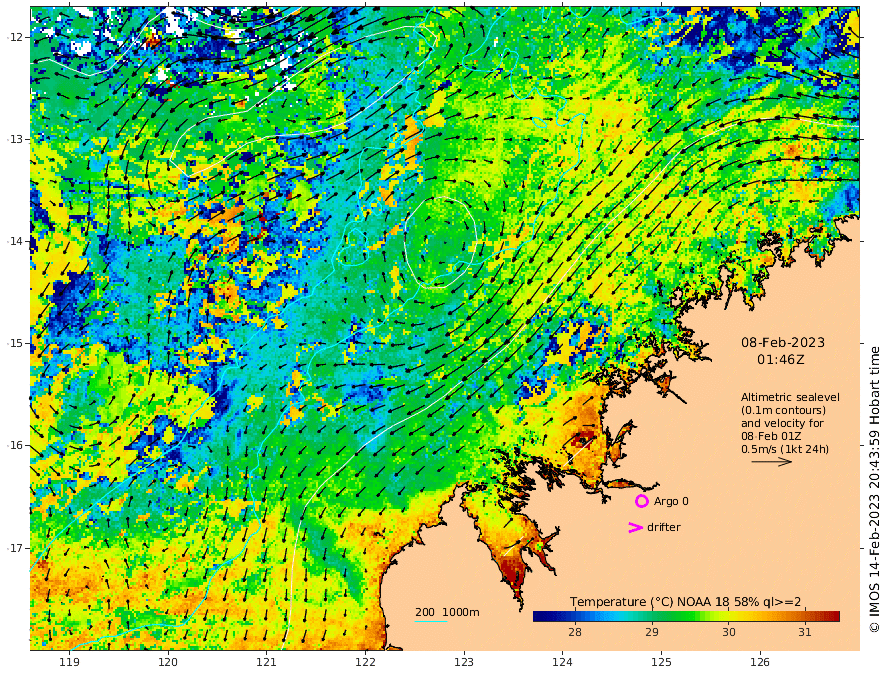Viewport: 880px width, 680px height.
Task: Click the '0.5m/s (1kt 24h)' scale label
Action: [x=785, y=449]
